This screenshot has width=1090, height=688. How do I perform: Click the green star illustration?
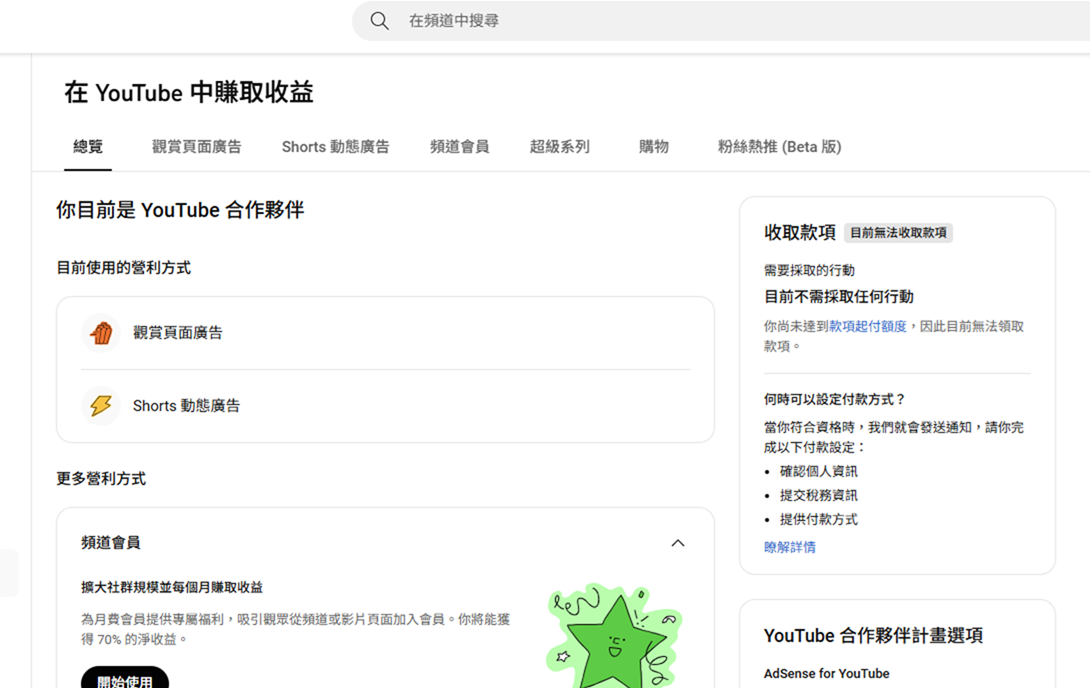615,636
